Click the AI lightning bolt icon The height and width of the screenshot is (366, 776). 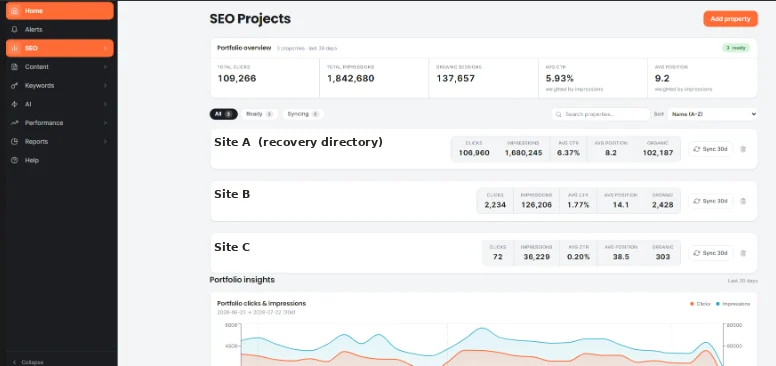tap(14, 104)
